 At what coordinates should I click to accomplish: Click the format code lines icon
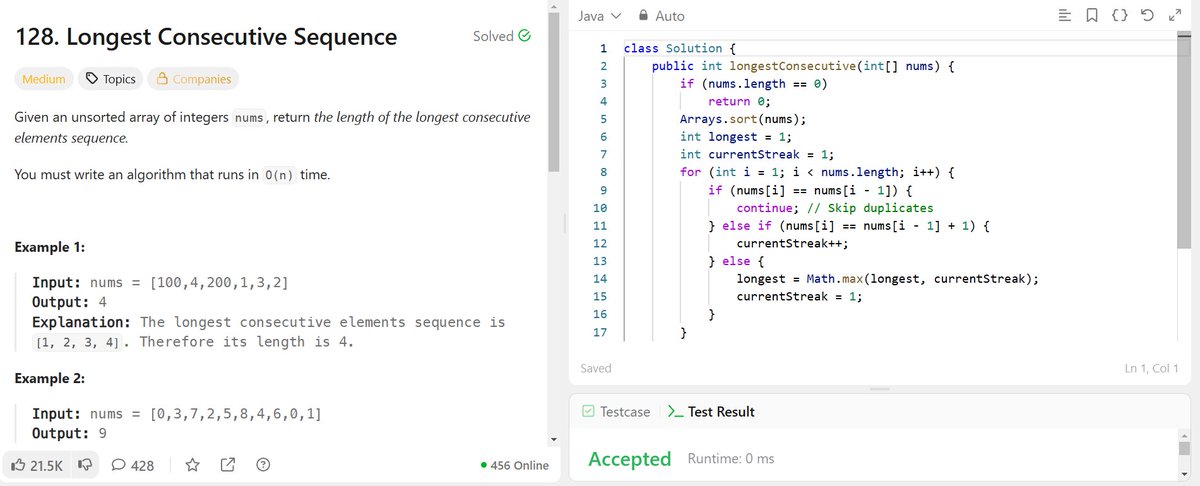click(x=1064, y=16)
